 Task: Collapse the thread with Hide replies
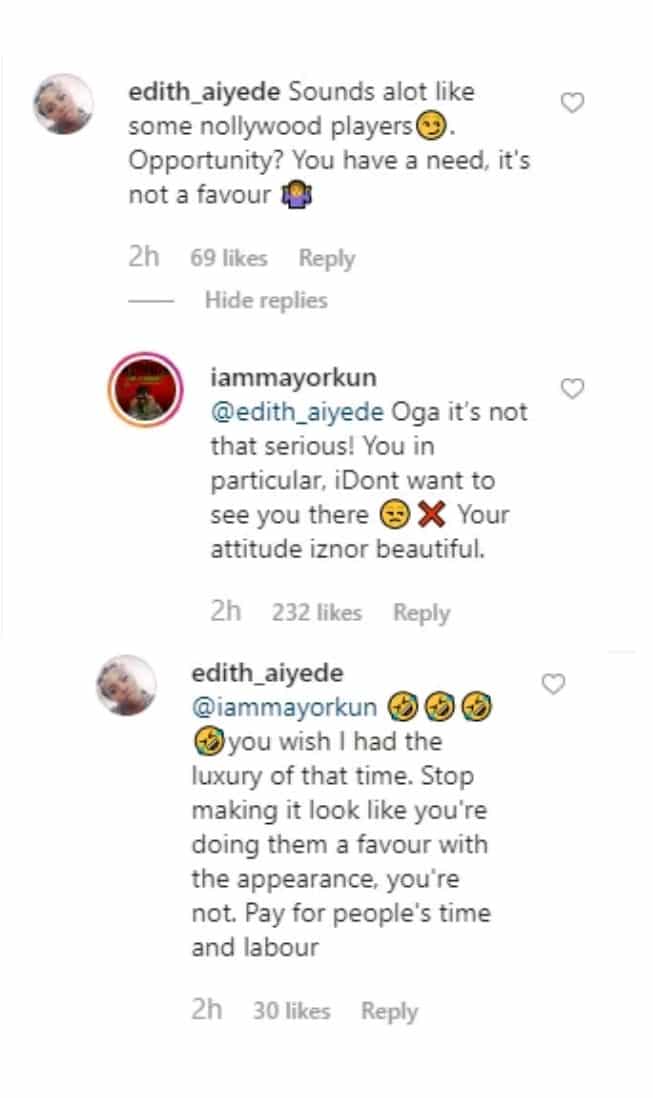point(266,300)
